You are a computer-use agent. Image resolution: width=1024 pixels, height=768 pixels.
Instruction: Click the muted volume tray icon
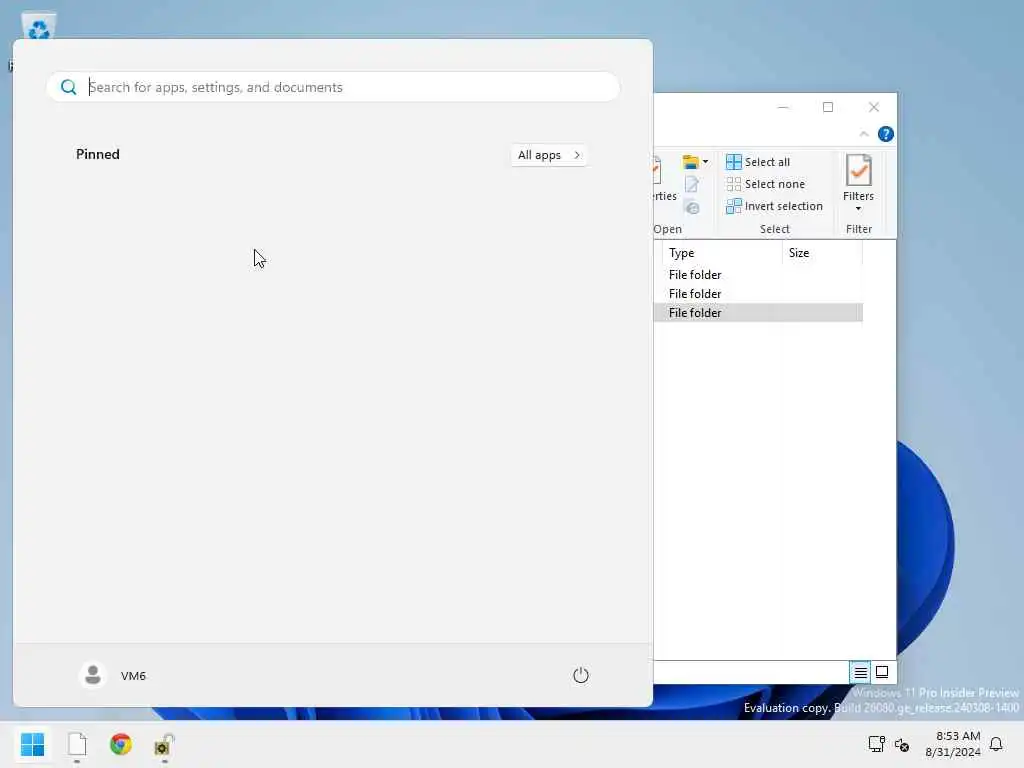coord(902,744)
